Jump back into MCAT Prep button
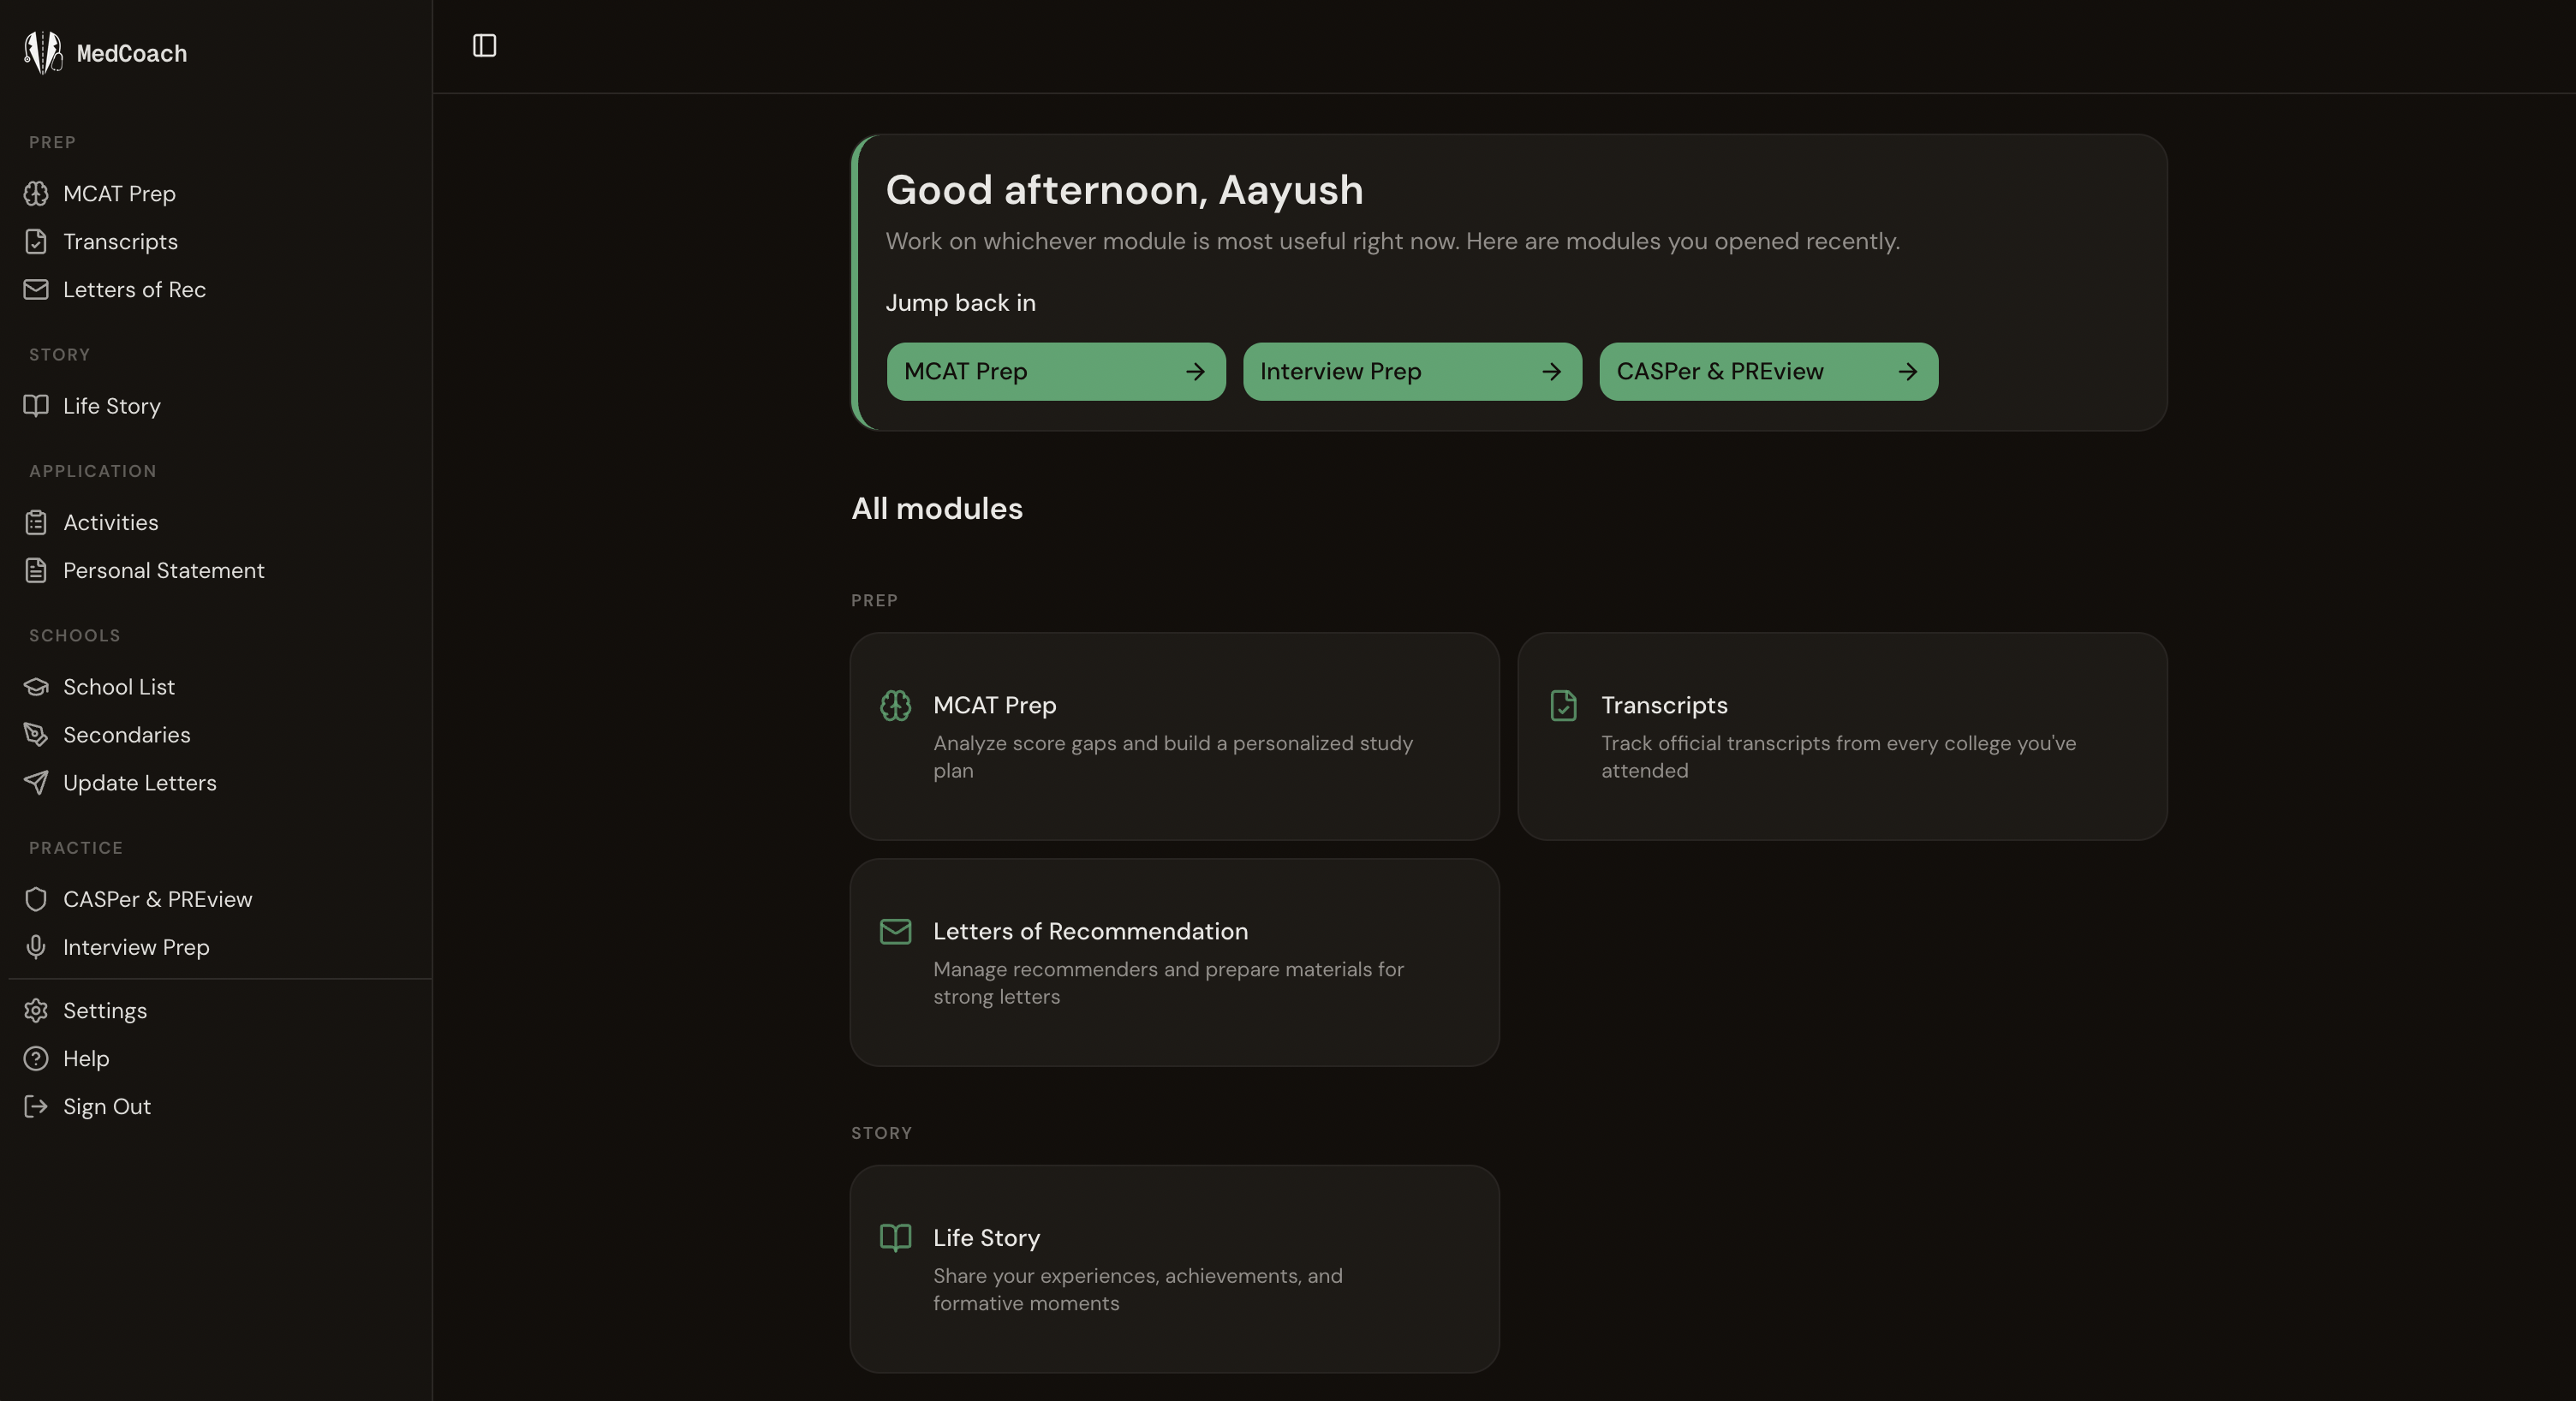This screenshot has width=2576, height=1401. [1056, 371]
